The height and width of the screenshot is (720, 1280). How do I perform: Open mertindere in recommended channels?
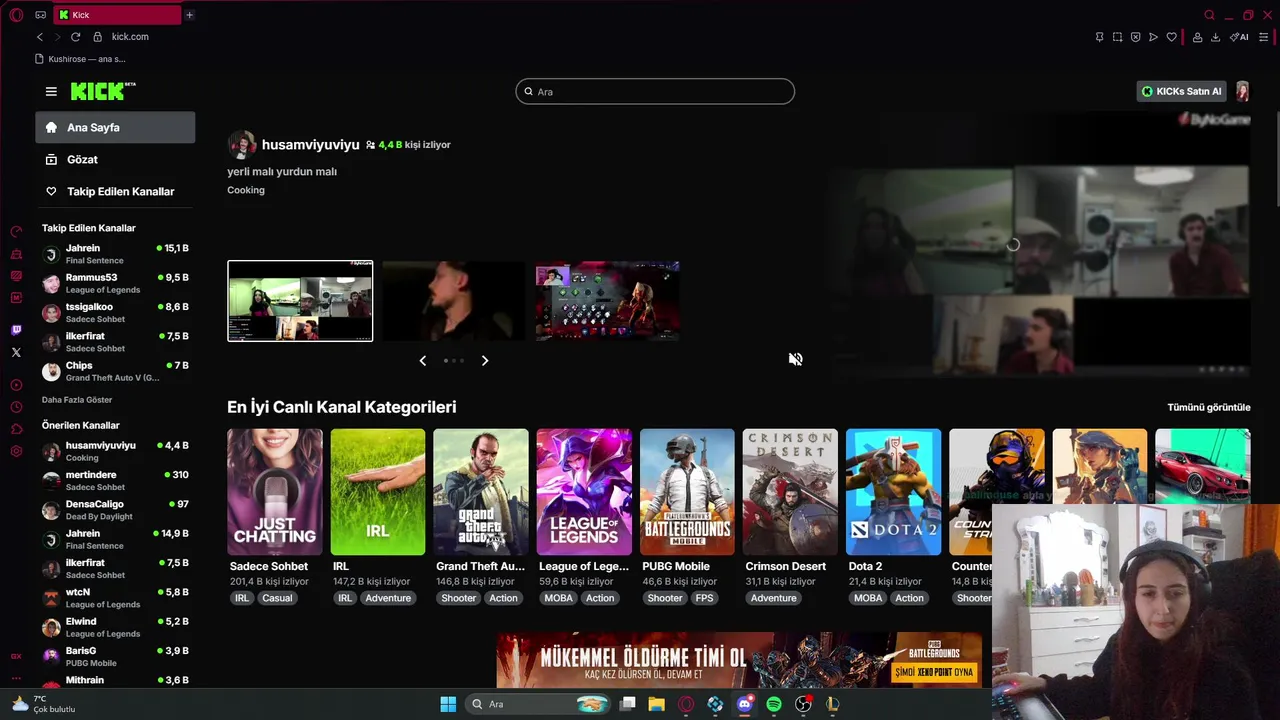[115, 481]
